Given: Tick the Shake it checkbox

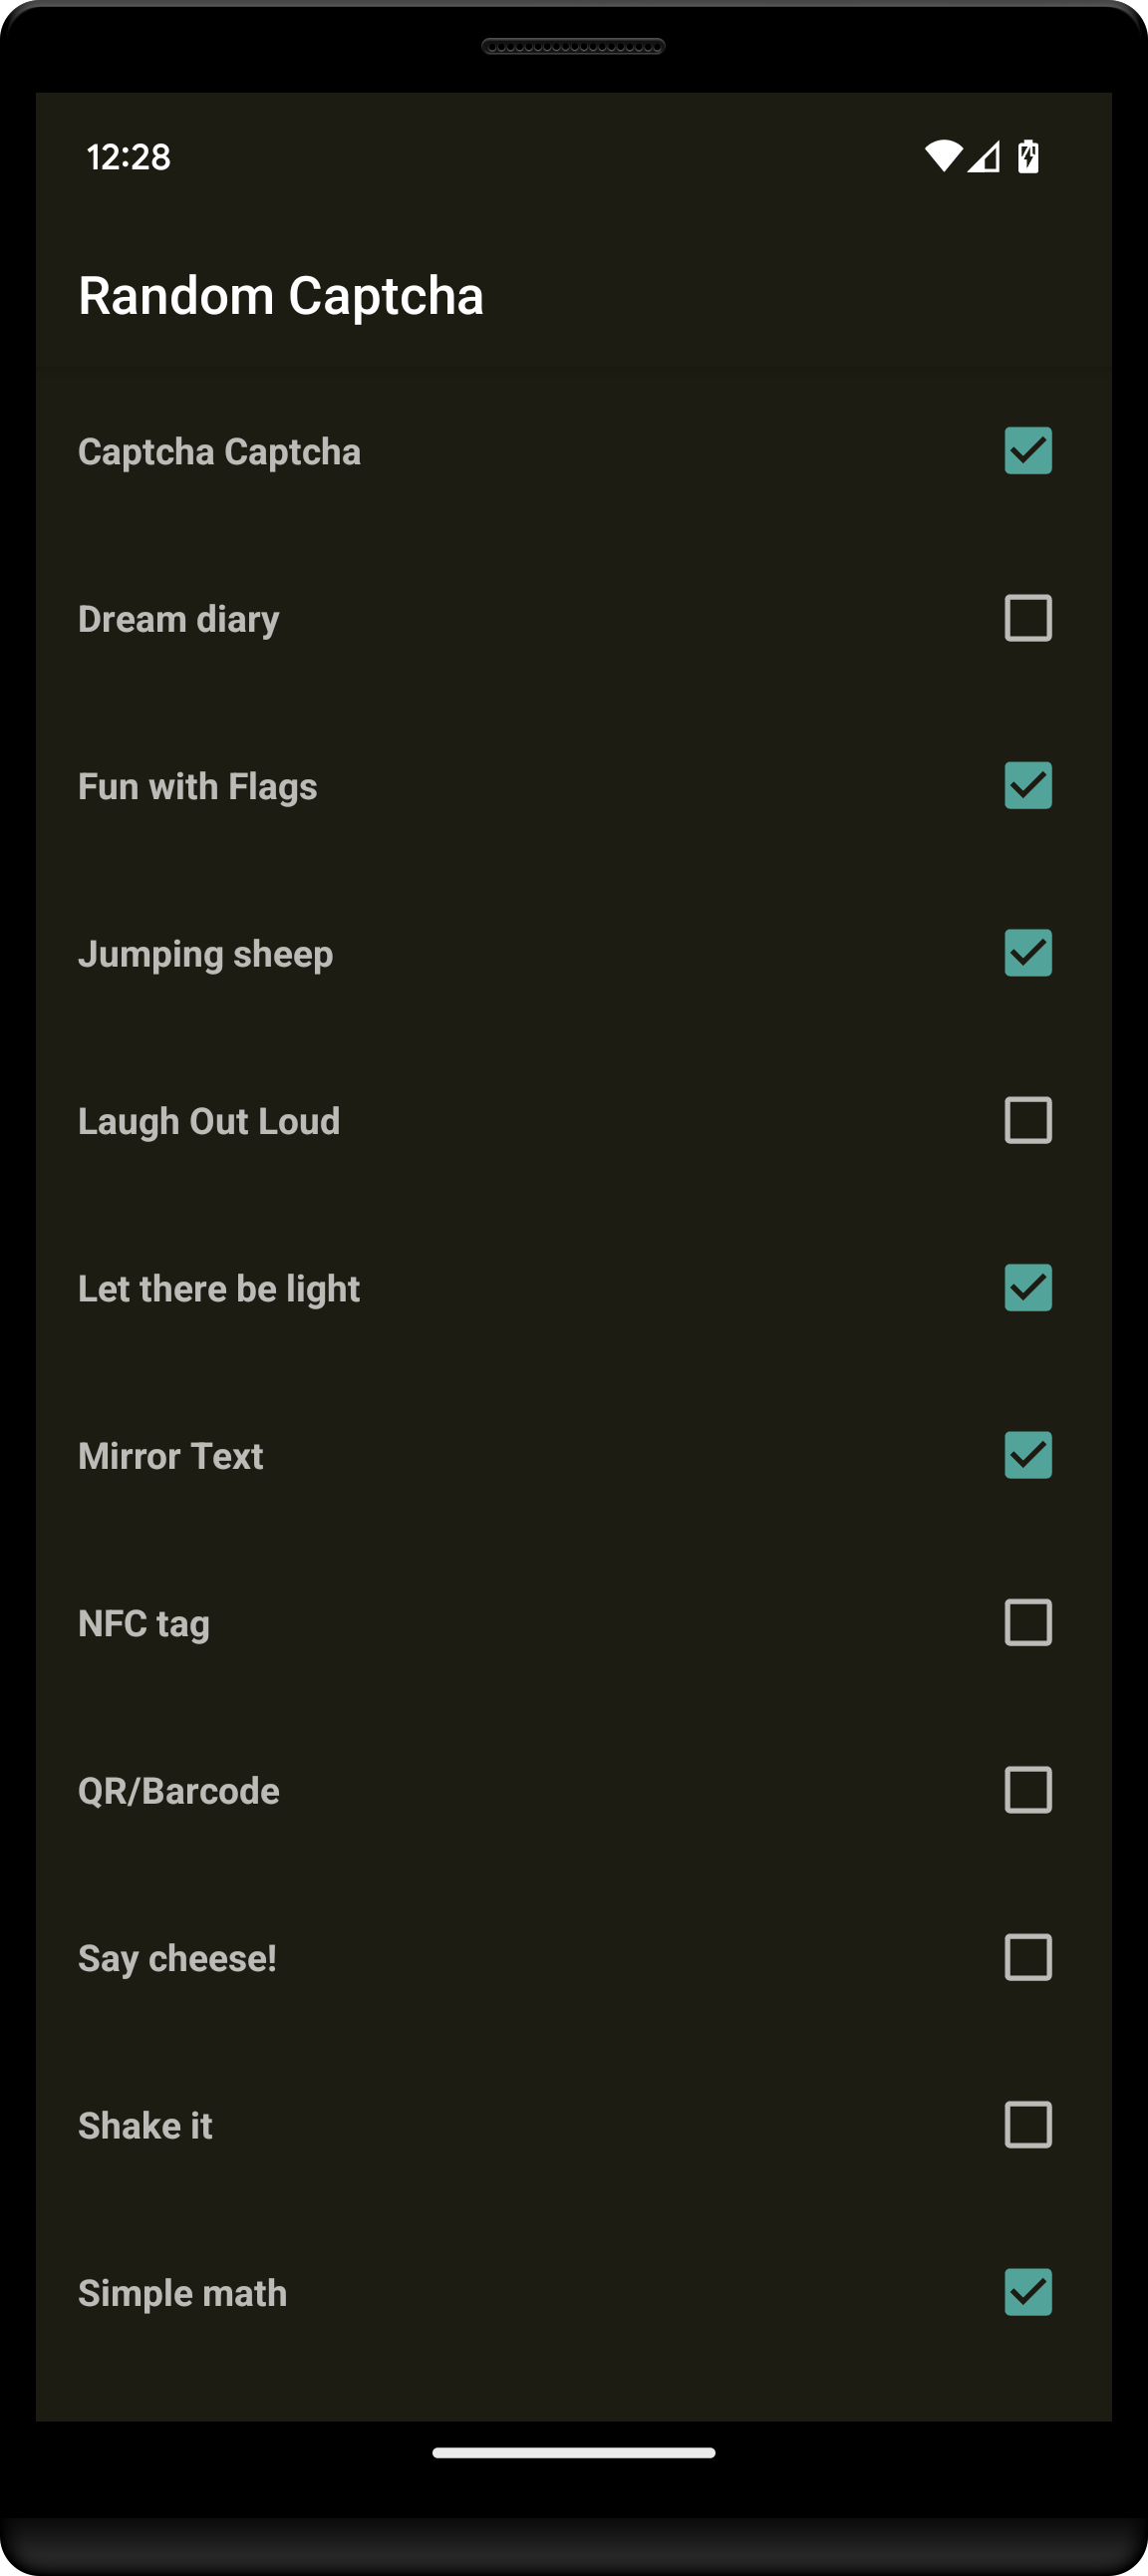Looking at the screenshot, I should 1027,2125.
